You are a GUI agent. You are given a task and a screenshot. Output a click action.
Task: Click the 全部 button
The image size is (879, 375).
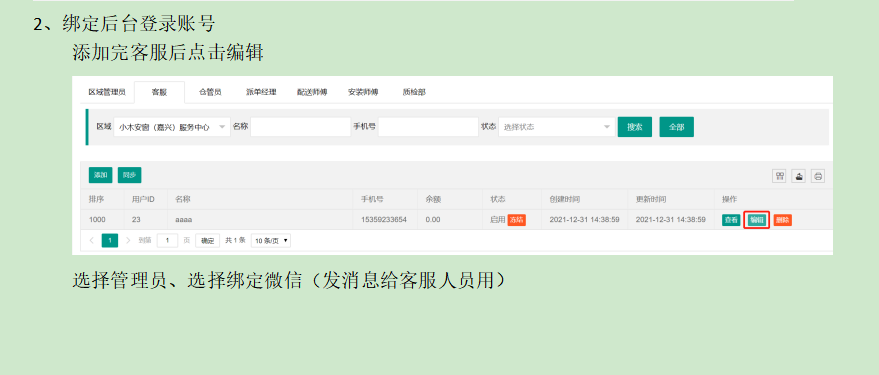click(677, 127)
